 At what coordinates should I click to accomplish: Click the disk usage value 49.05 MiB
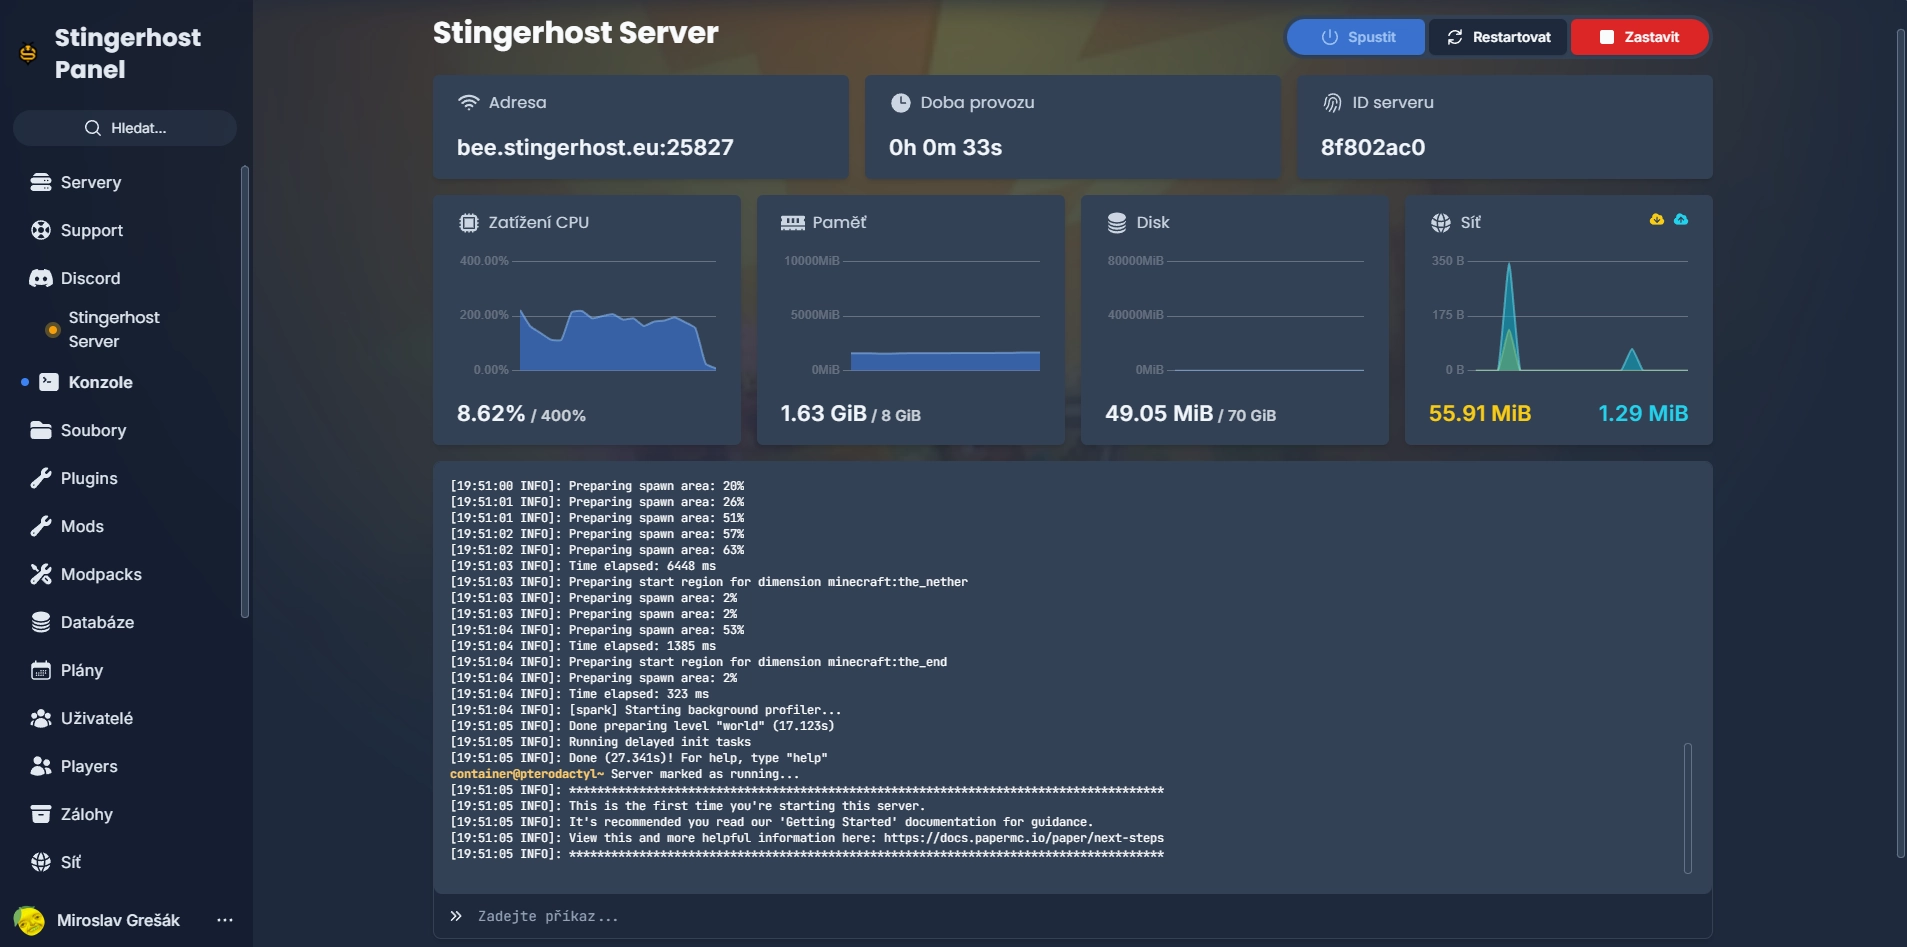click(x=1159, y=413)
